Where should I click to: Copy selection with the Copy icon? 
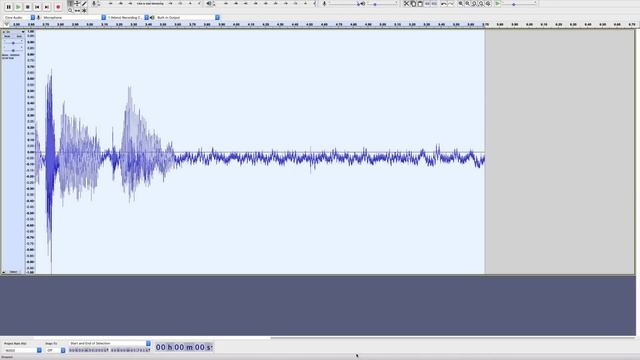413,4
